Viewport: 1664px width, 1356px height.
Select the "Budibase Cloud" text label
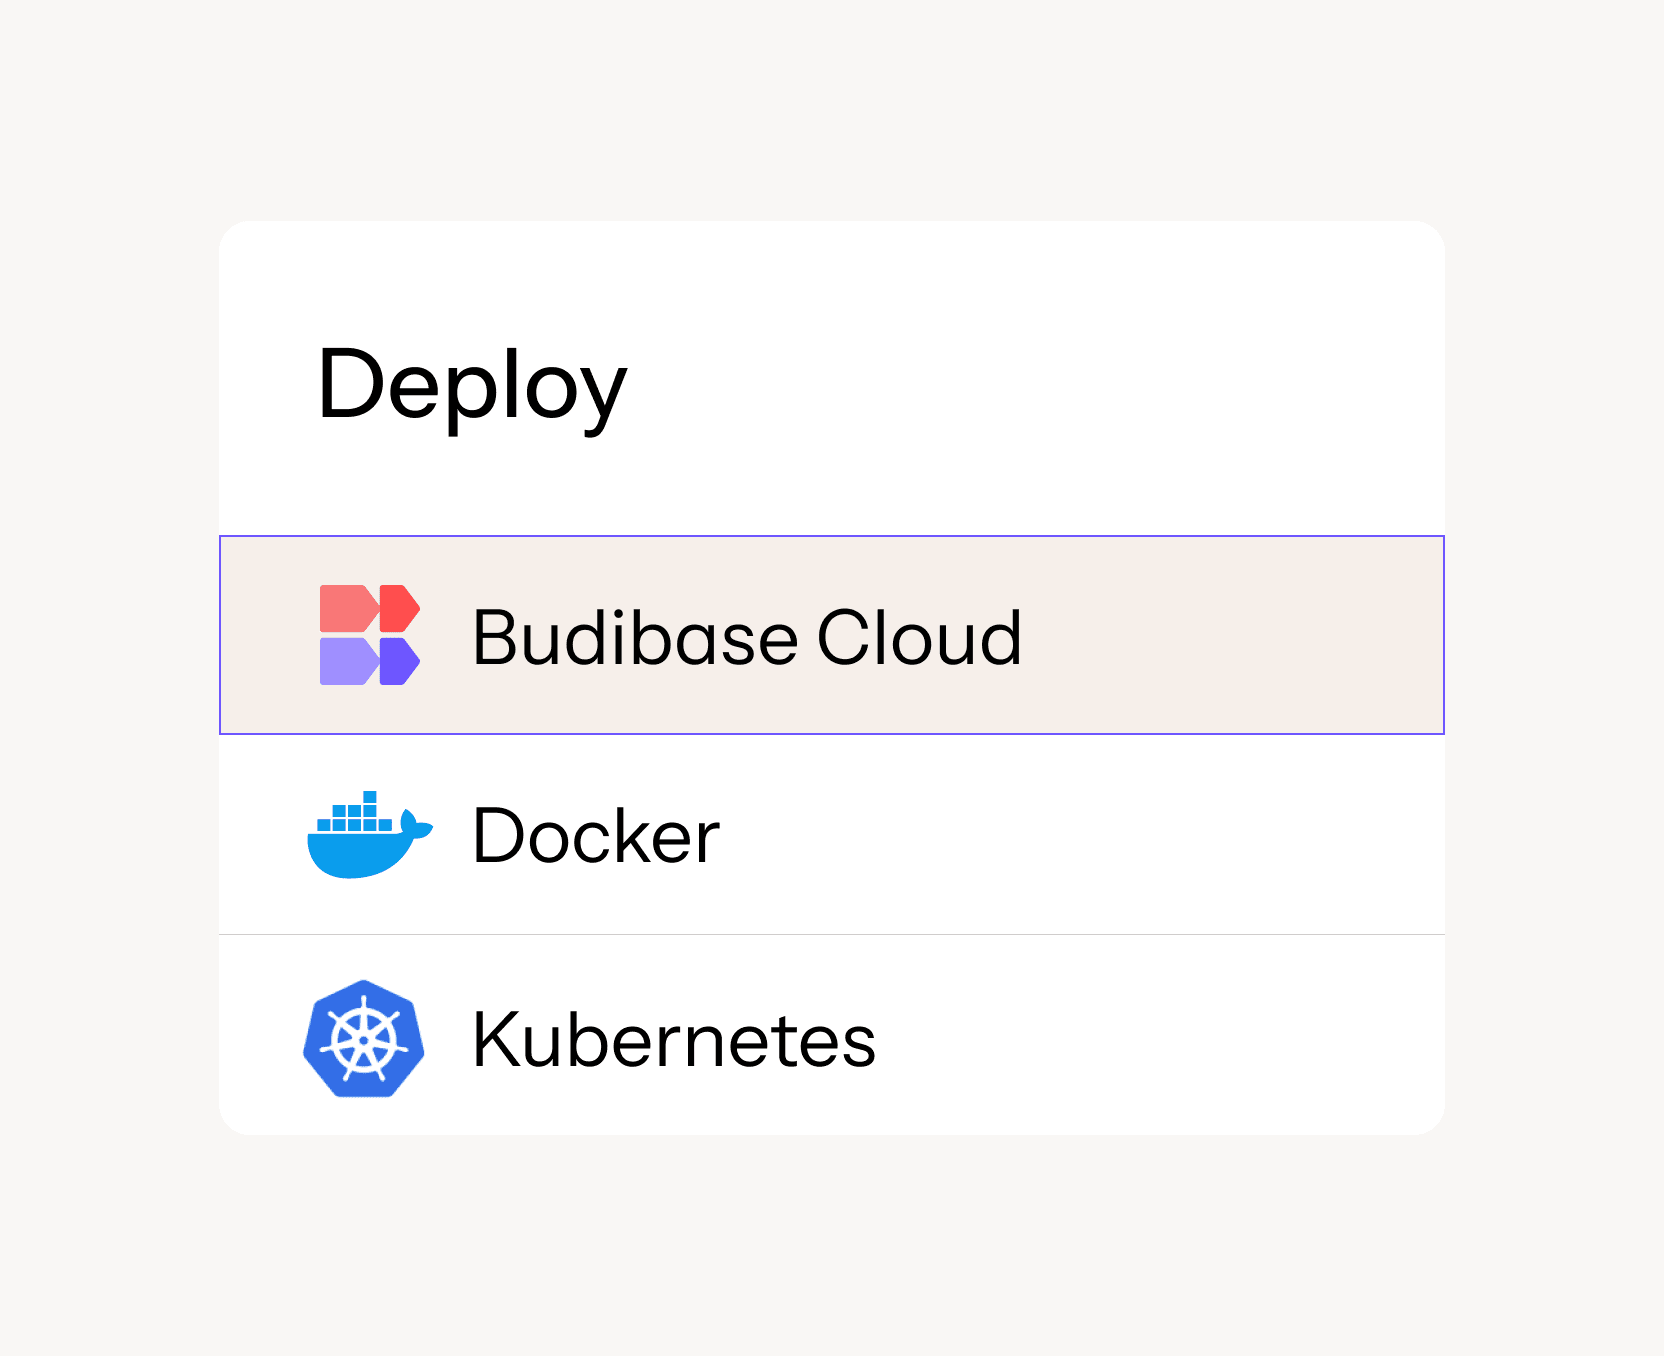(x=747, y=637)
